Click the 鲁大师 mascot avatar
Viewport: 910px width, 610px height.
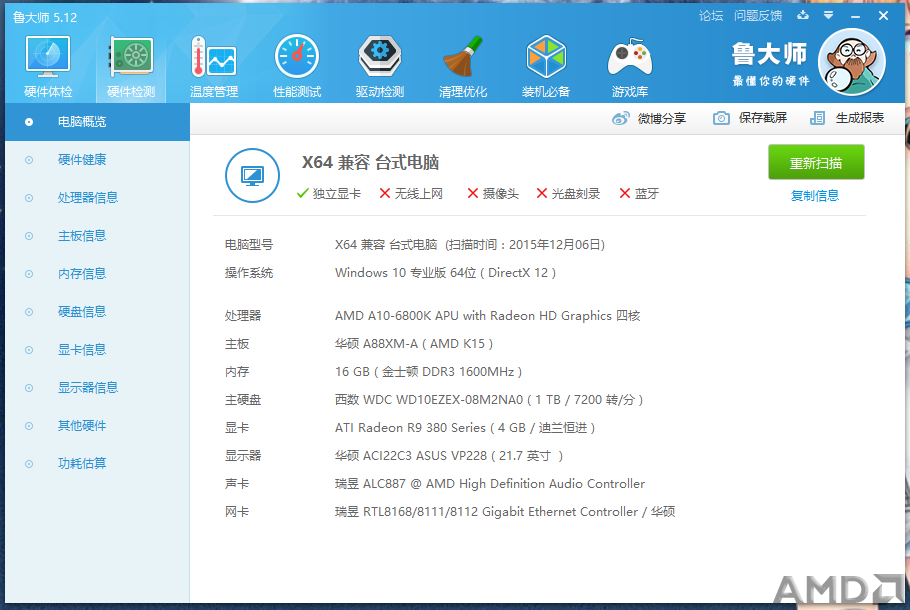point(851,62)
